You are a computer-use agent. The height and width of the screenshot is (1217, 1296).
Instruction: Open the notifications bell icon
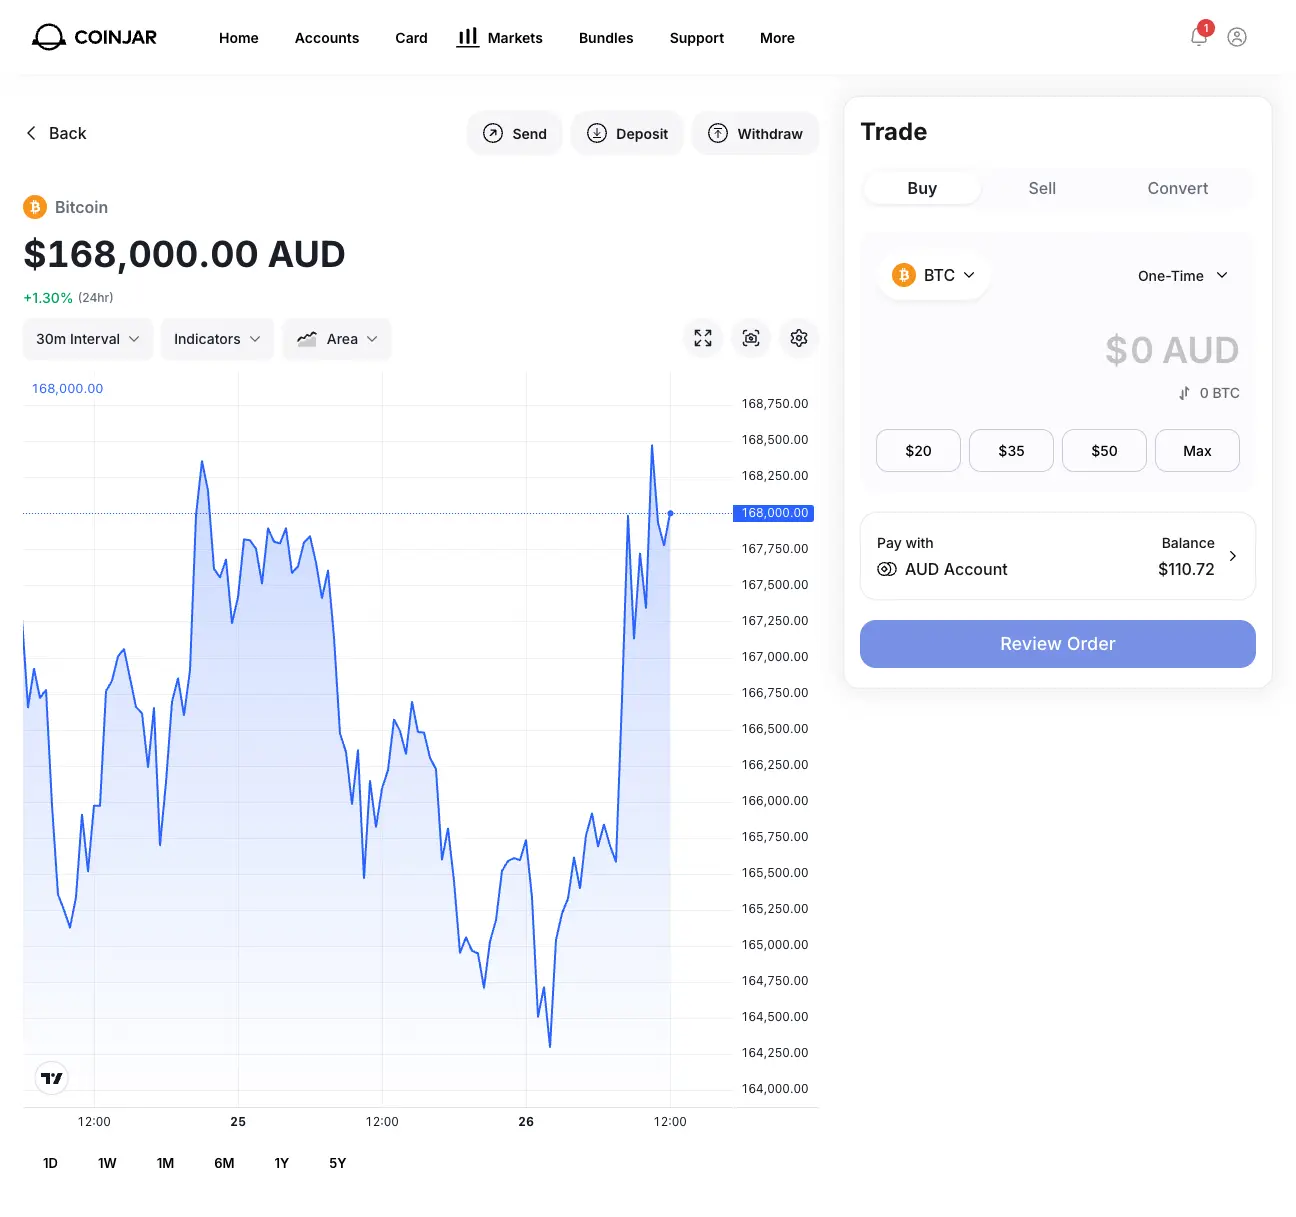click(1198, 37)
